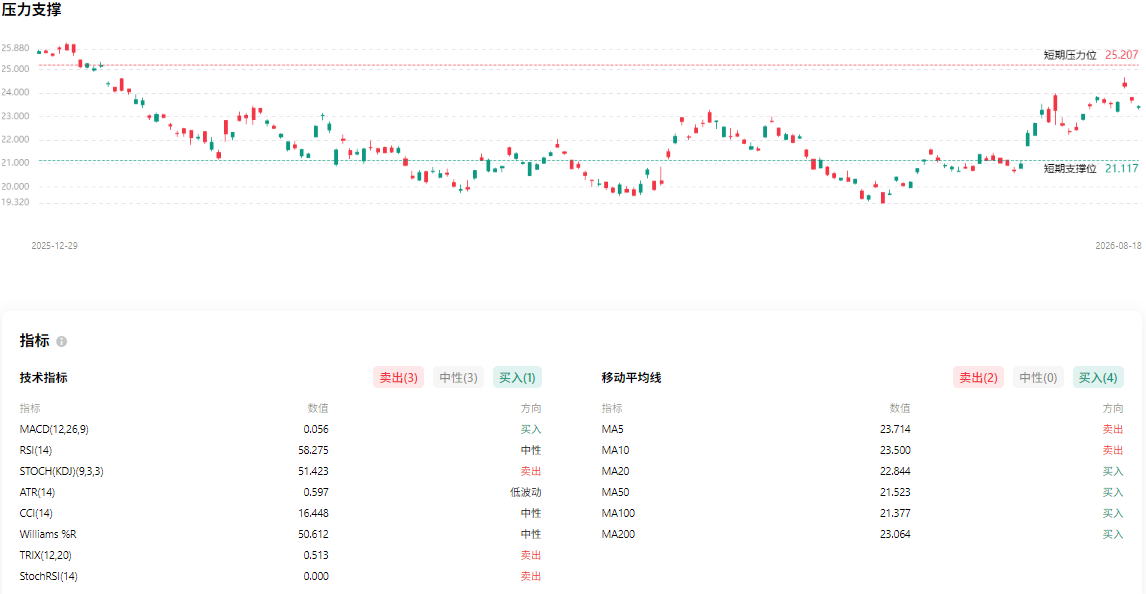Viewport: 1146px width, 594px height.
Task: Click the MA200 row label
Action: coord(618,535)
